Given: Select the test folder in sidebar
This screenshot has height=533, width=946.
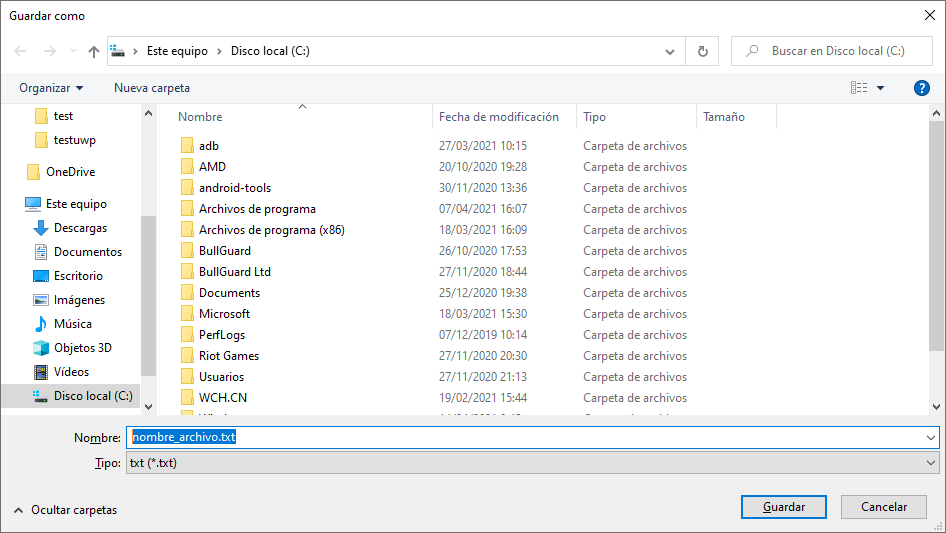Looking at the screenshot, I should [x=63, y=116].
